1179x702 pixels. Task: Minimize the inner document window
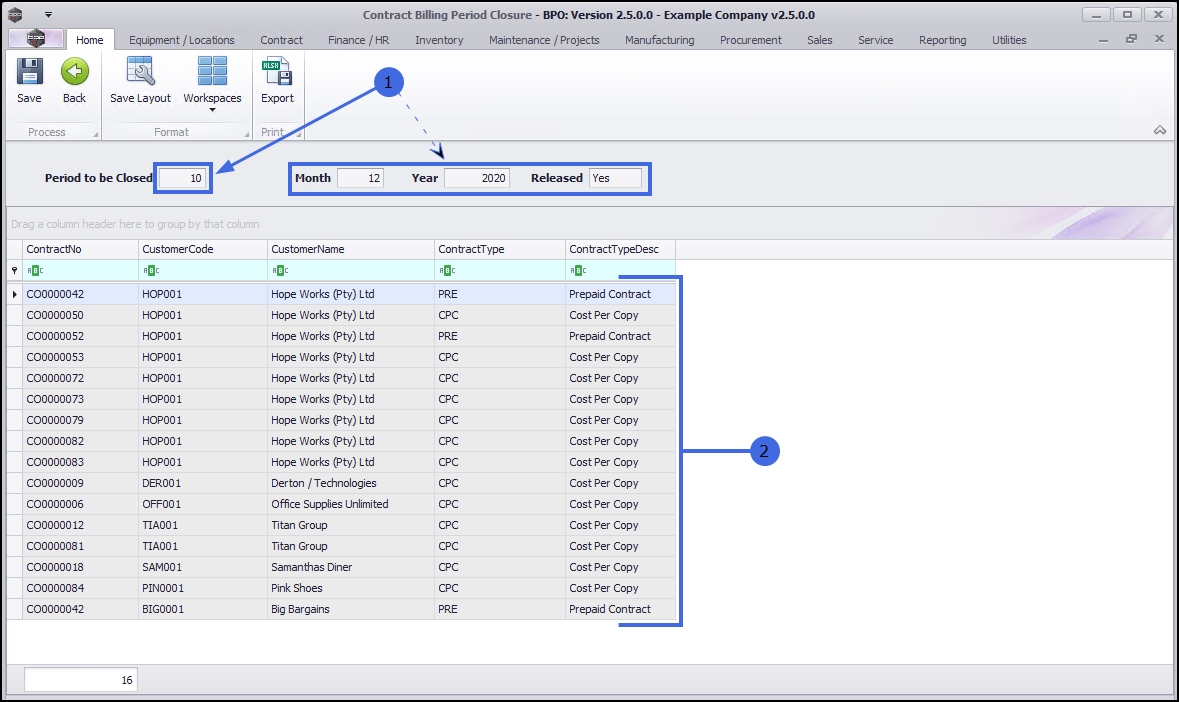pos(1103,40)
